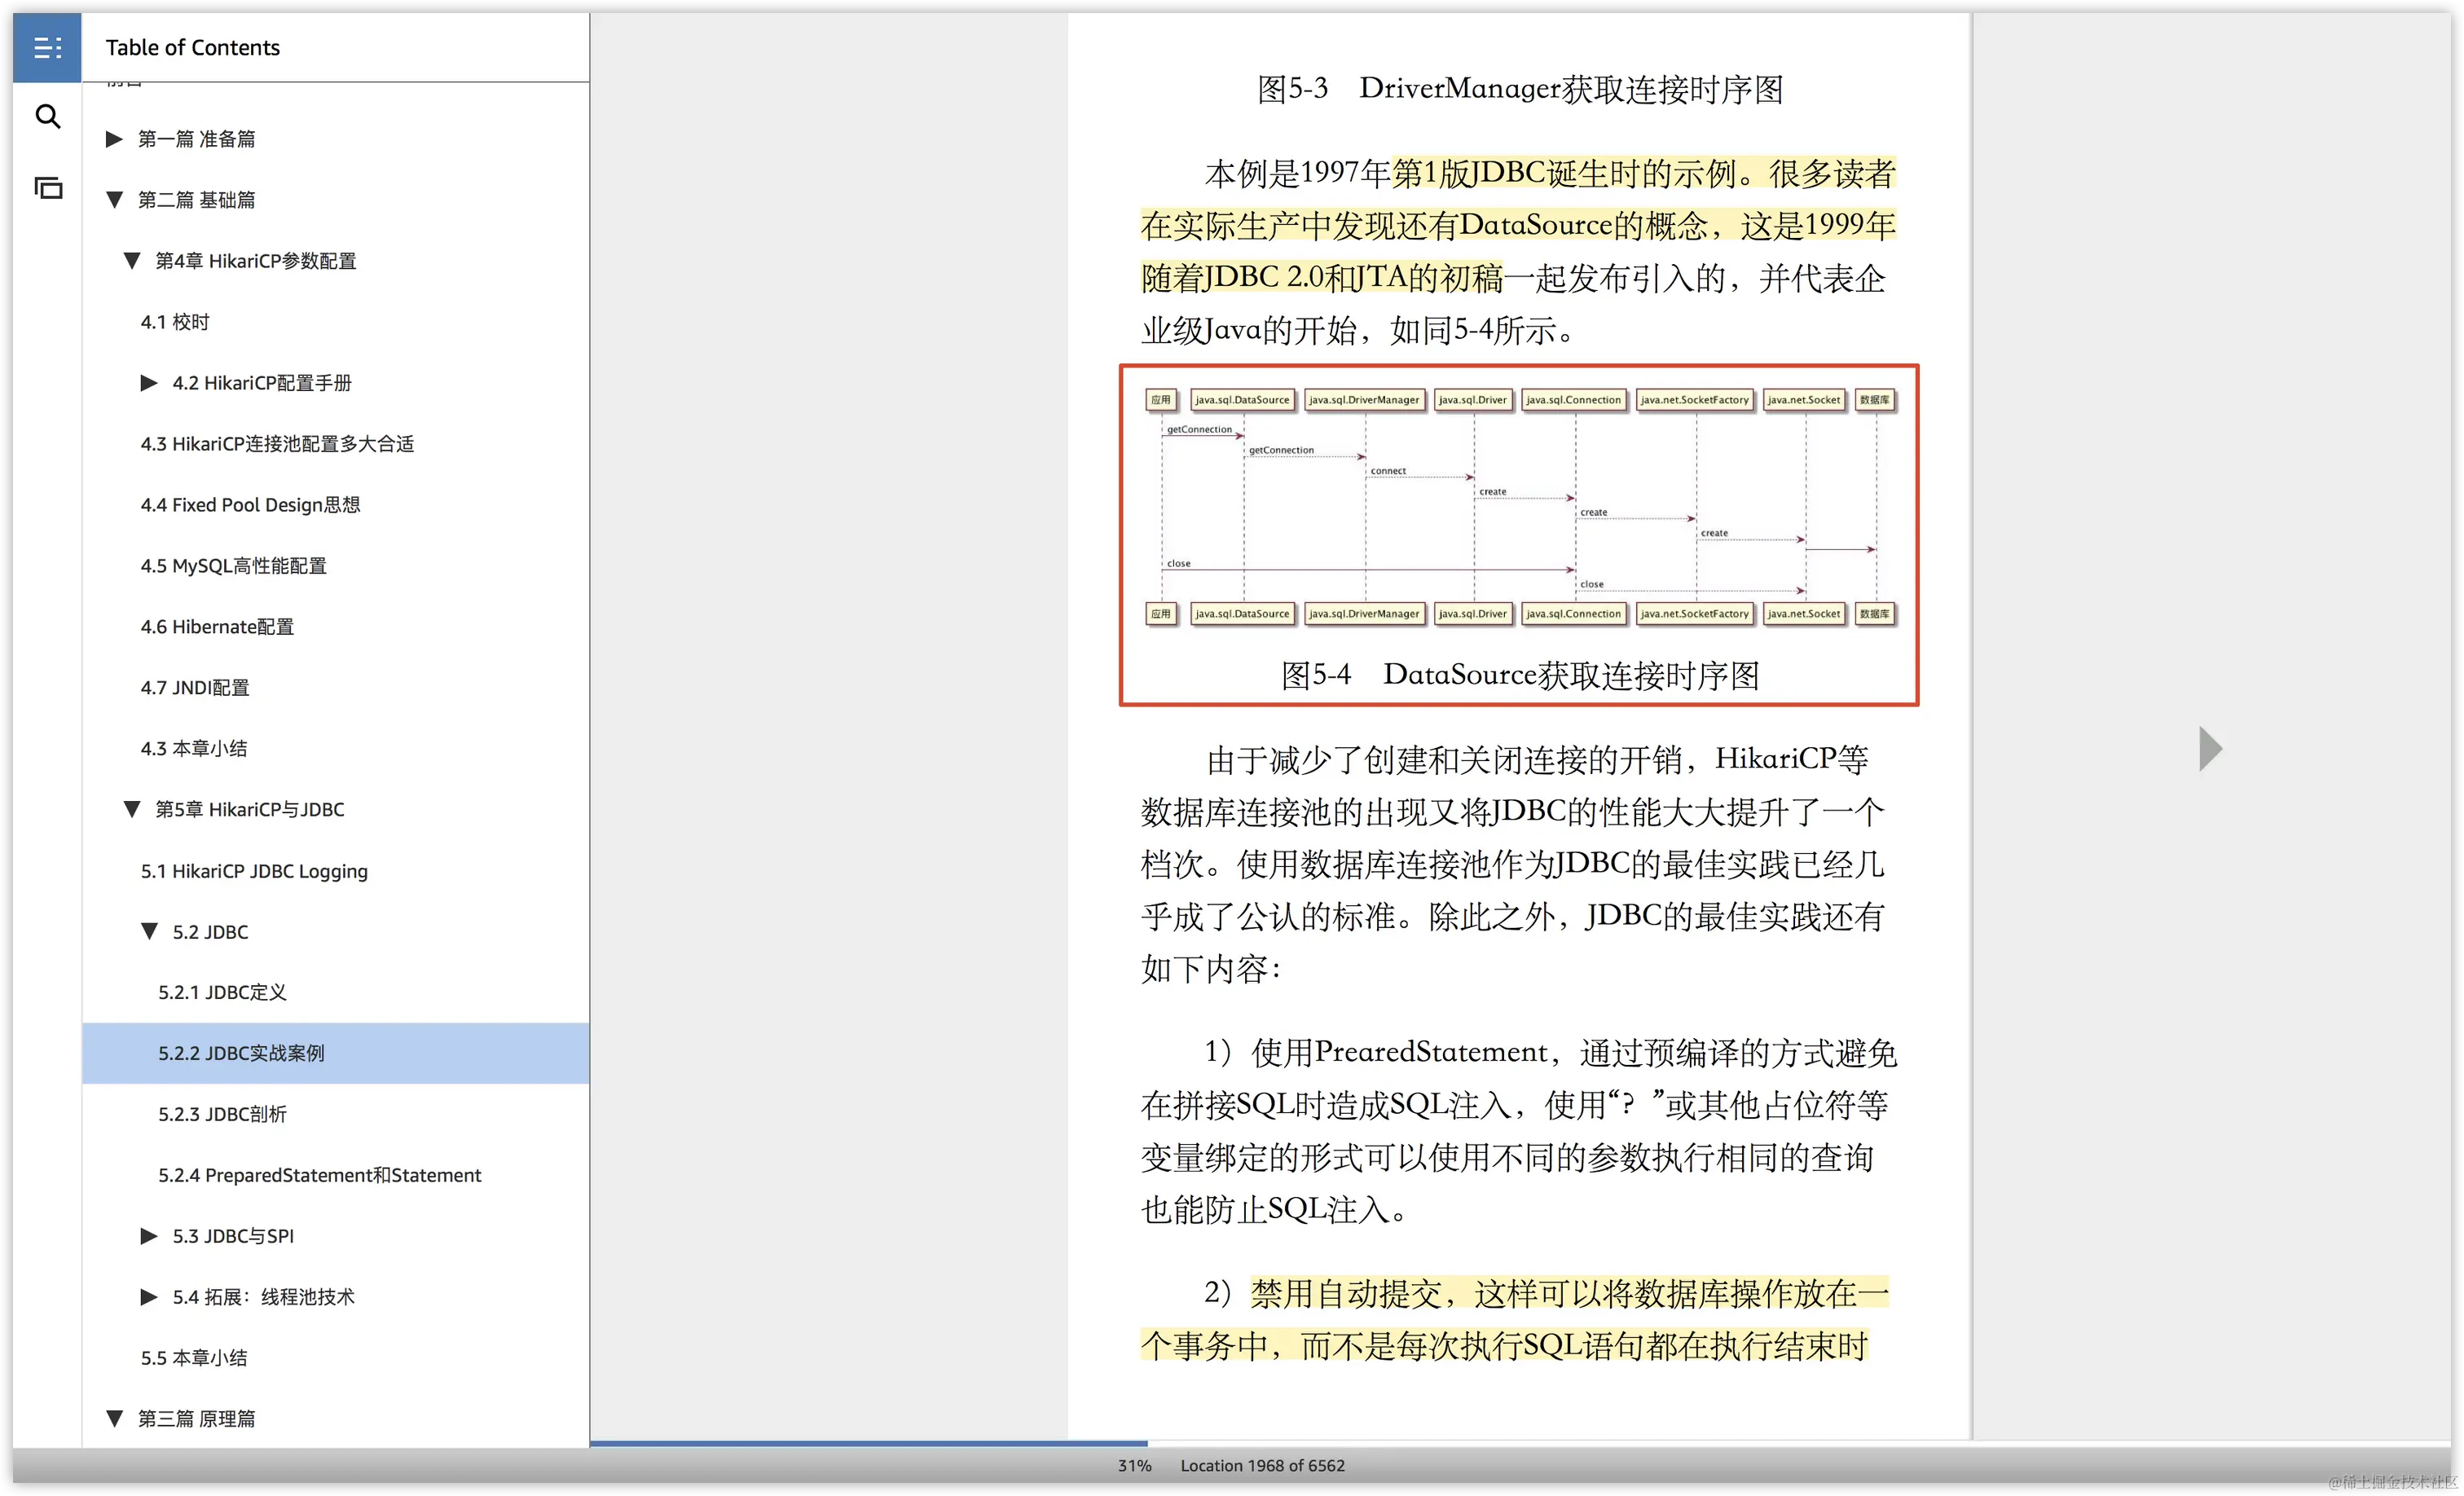Jump to 4.5 MySQL高性能配置
2464x1496 pixels.
(x=233, y=566)
